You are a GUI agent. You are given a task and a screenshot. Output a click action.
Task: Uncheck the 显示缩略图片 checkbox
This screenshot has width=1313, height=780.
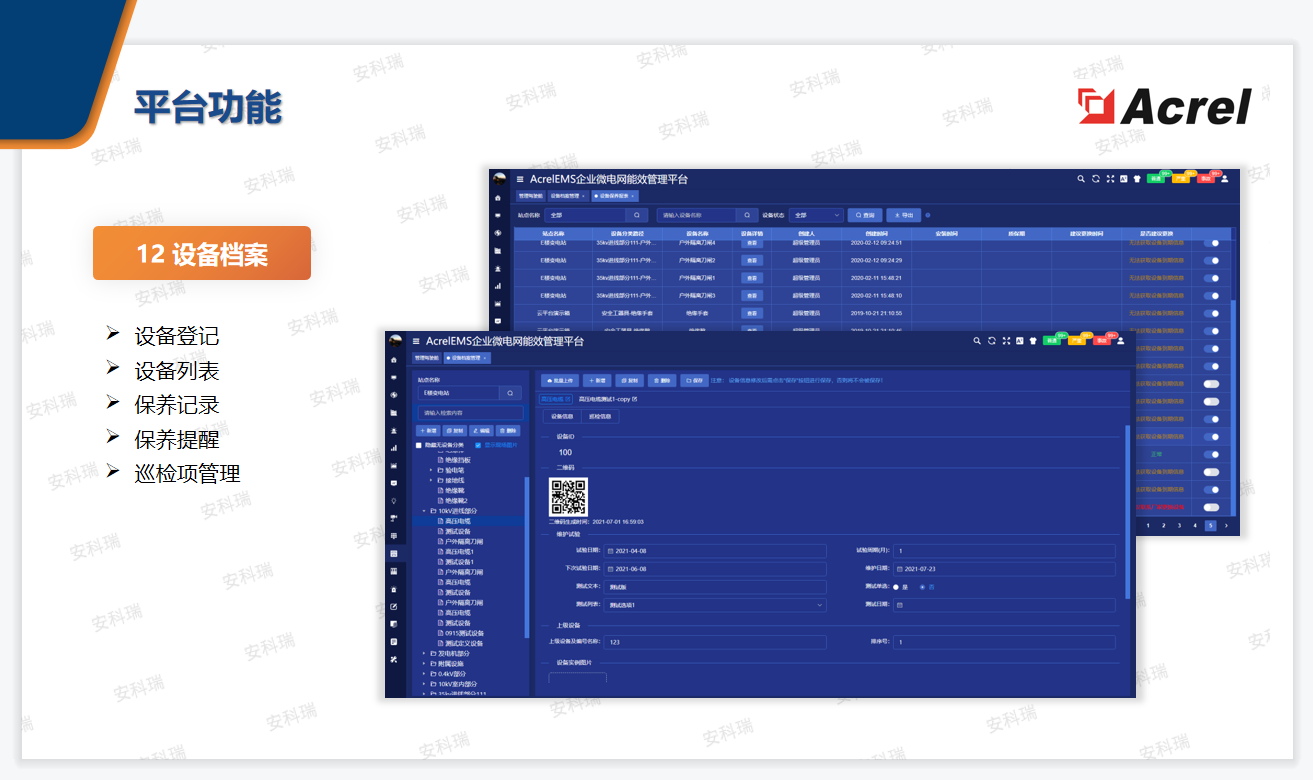(x=478, y=445)
